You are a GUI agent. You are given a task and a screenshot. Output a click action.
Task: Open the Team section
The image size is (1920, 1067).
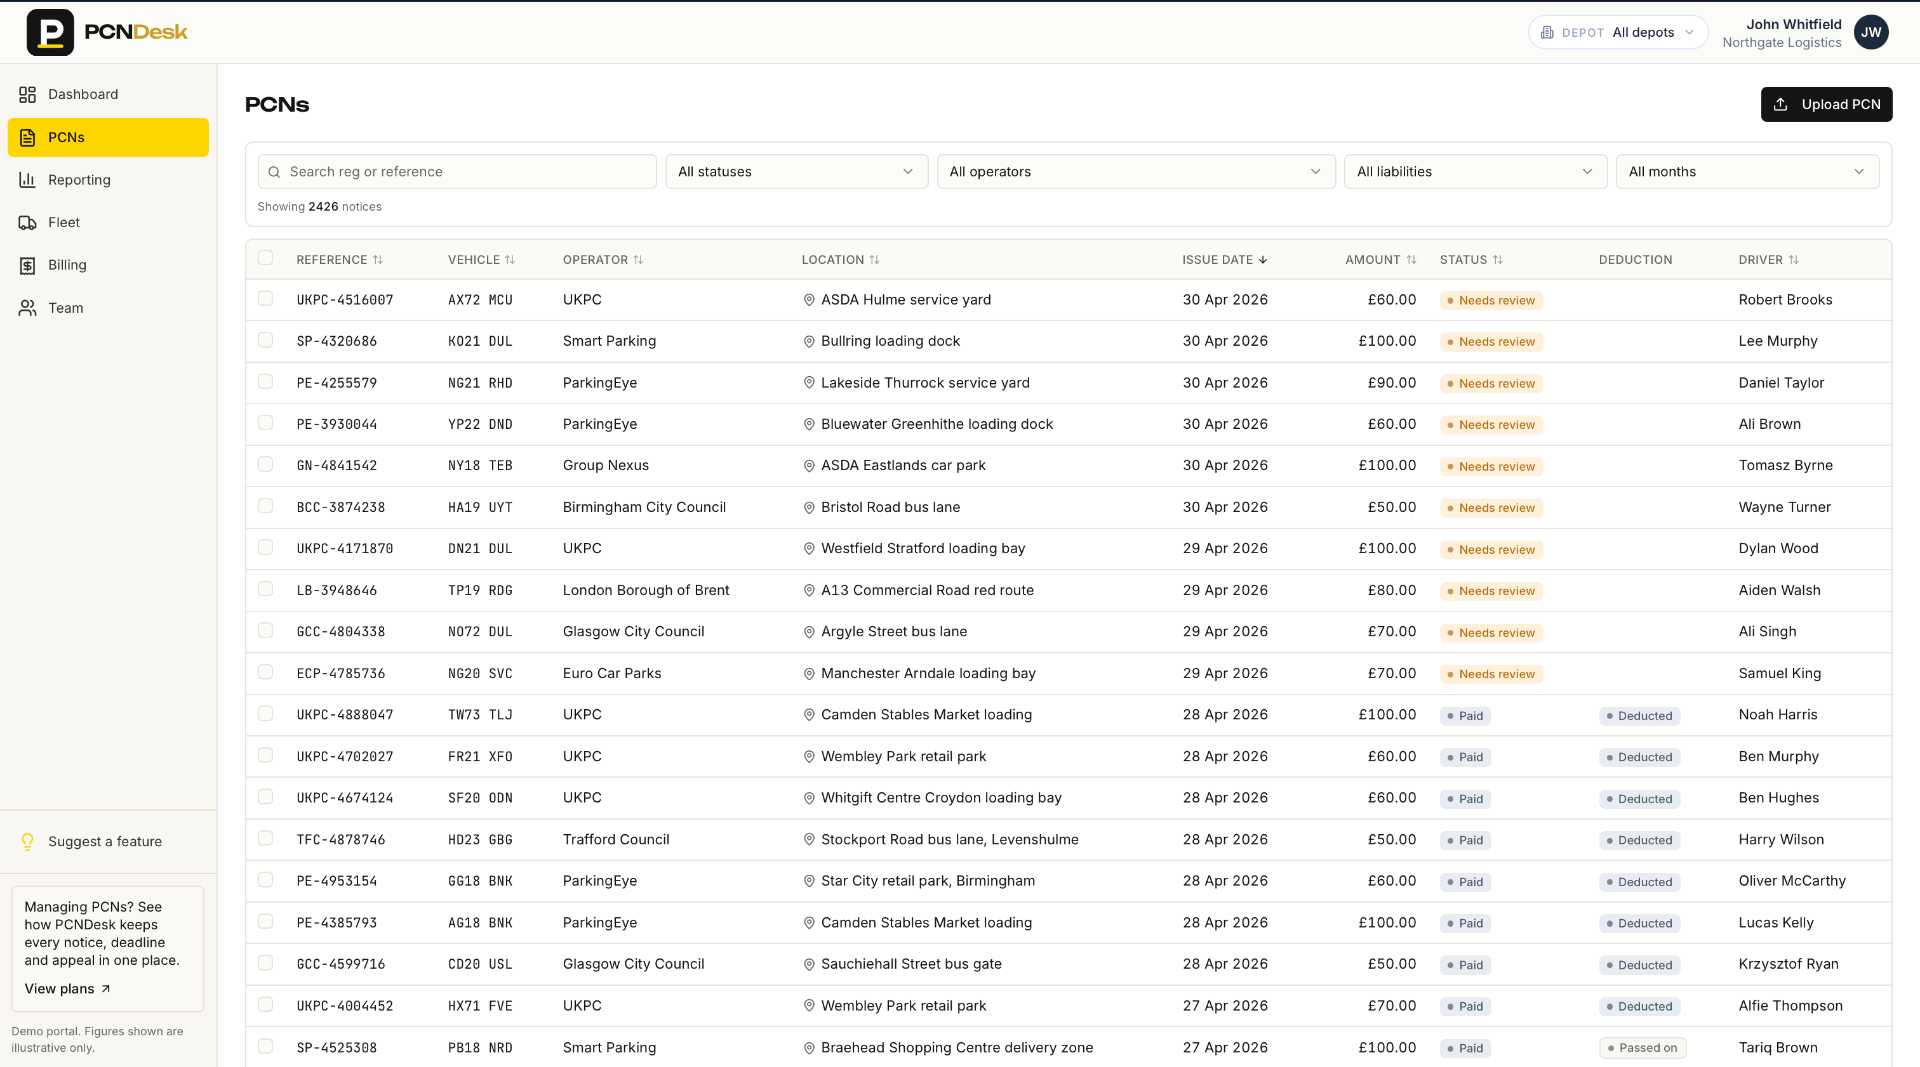tap(108, 308)
